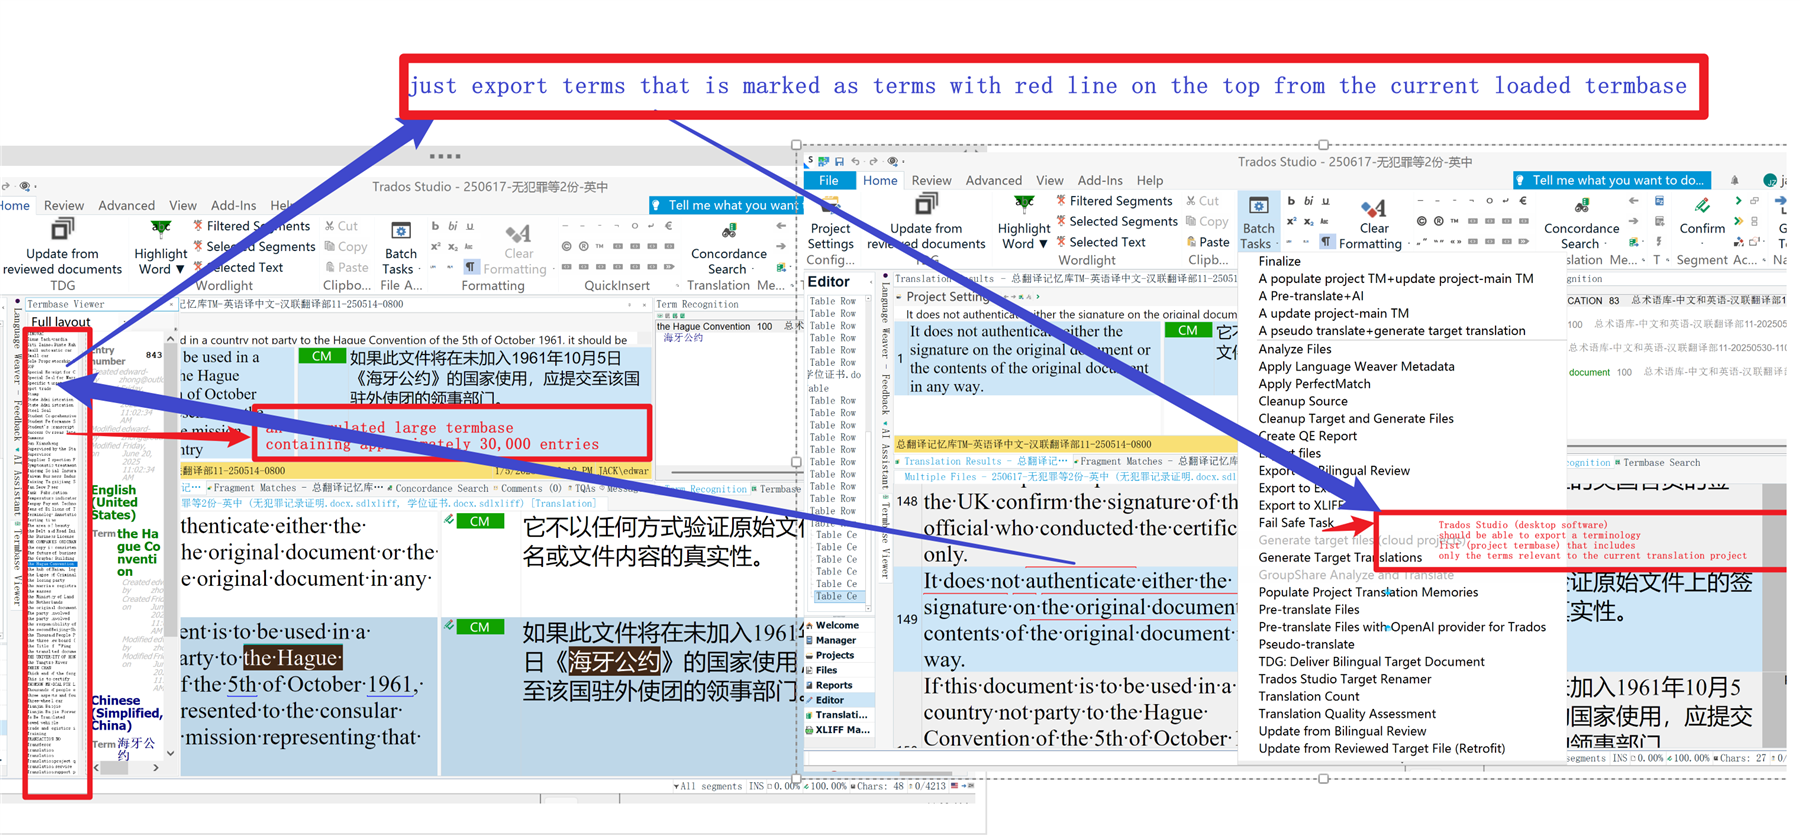Click Copy in right window clipboard group
Screen dimensions: 1800x840
pos(1207,221)
